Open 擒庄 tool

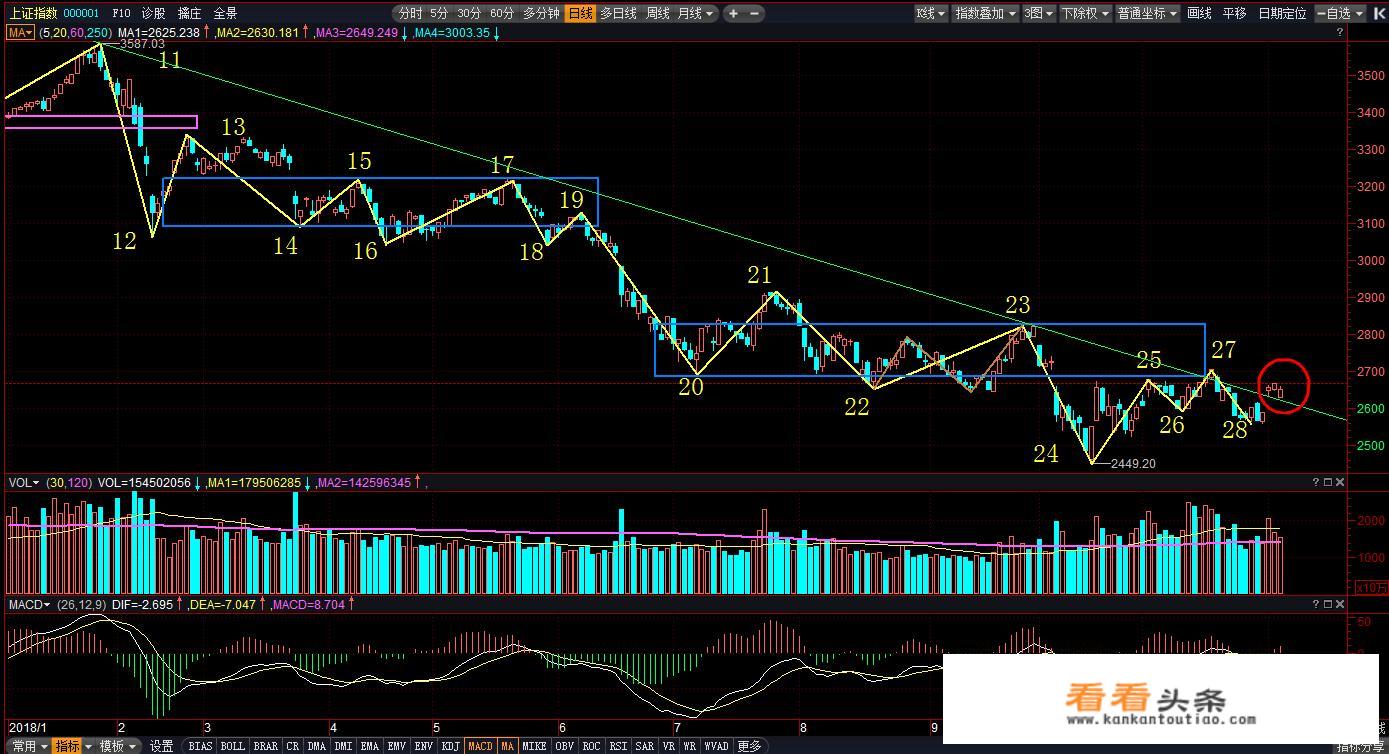(189, 14)
